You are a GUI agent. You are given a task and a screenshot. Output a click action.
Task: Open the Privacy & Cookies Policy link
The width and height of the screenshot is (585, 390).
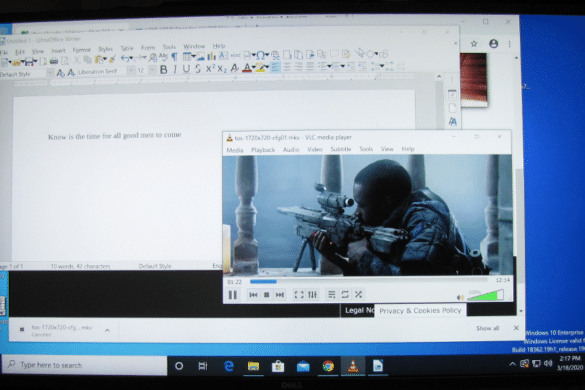pyautogui.click(x=420, y=311)
